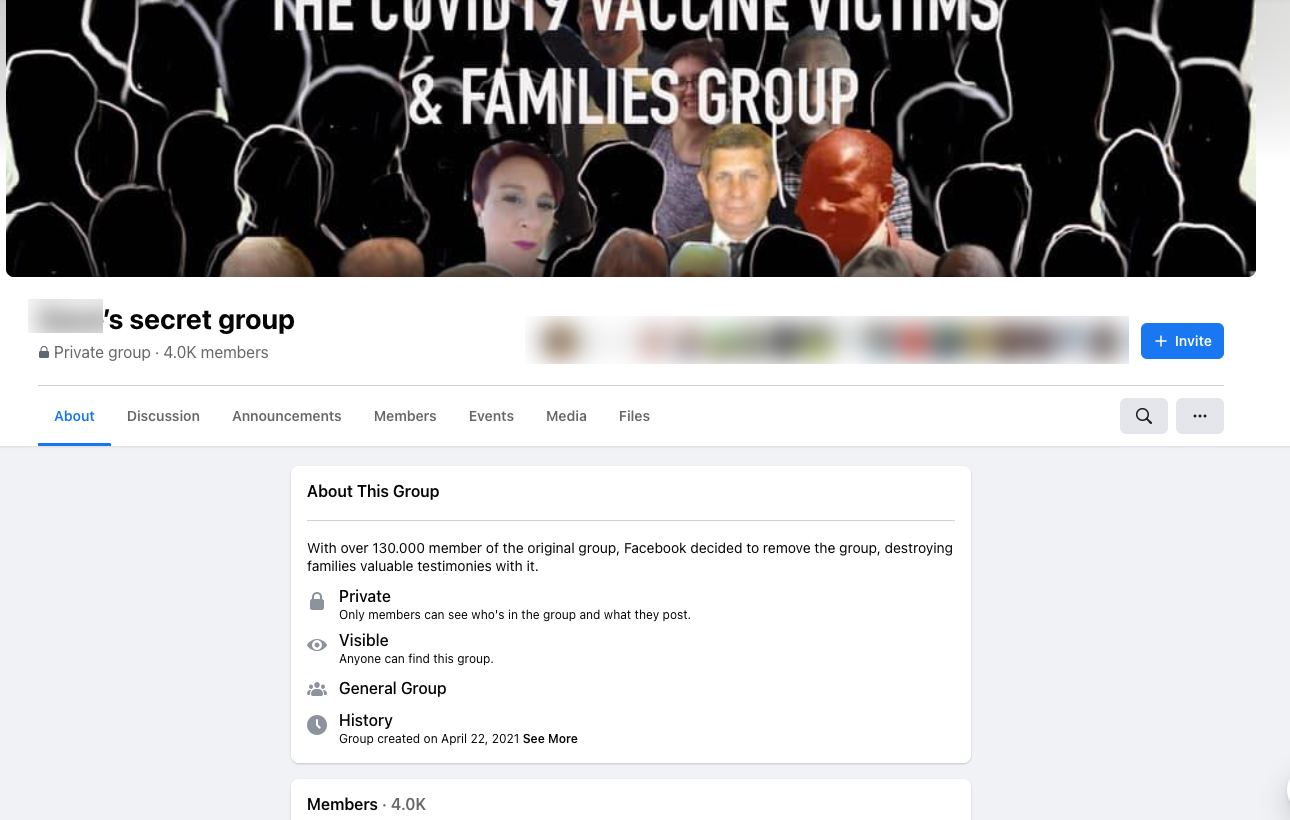1290x820 pixels.
Task: Open the Files tab
Action: point(634,416)
